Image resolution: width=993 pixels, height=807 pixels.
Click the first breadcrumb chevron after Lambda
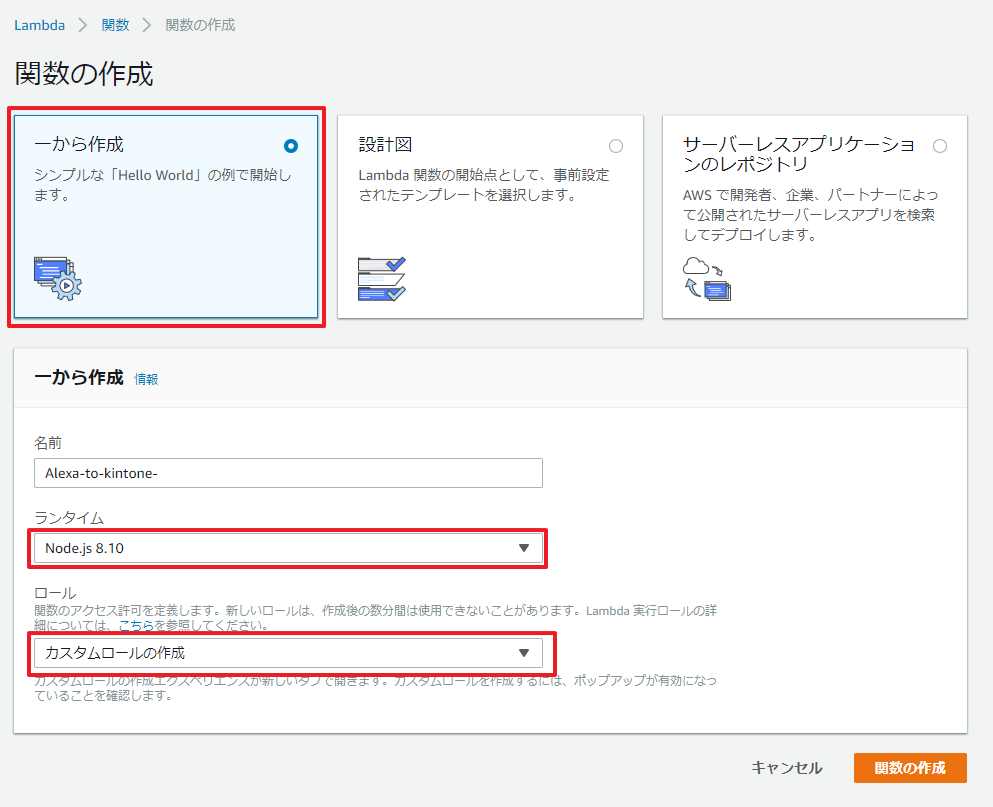(82, 25)
